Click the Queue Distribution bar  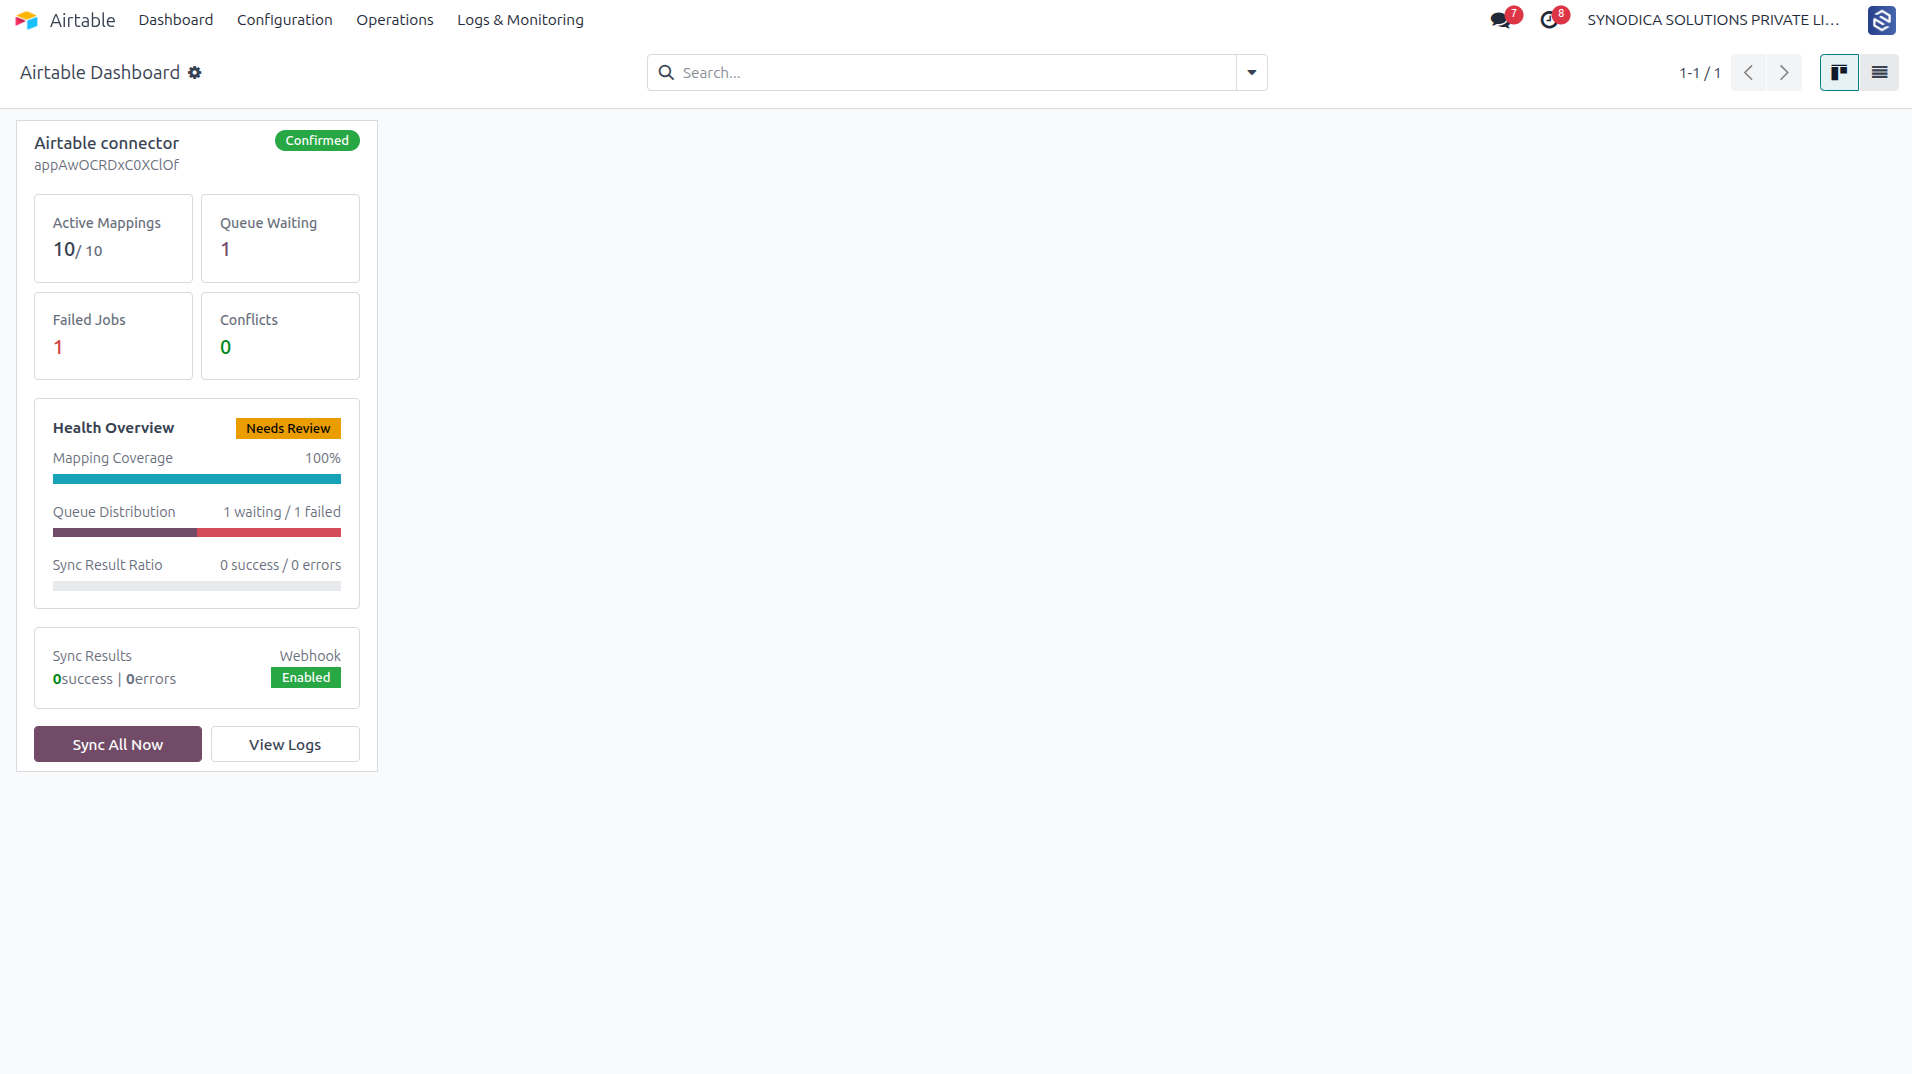[x=197, y=533]
